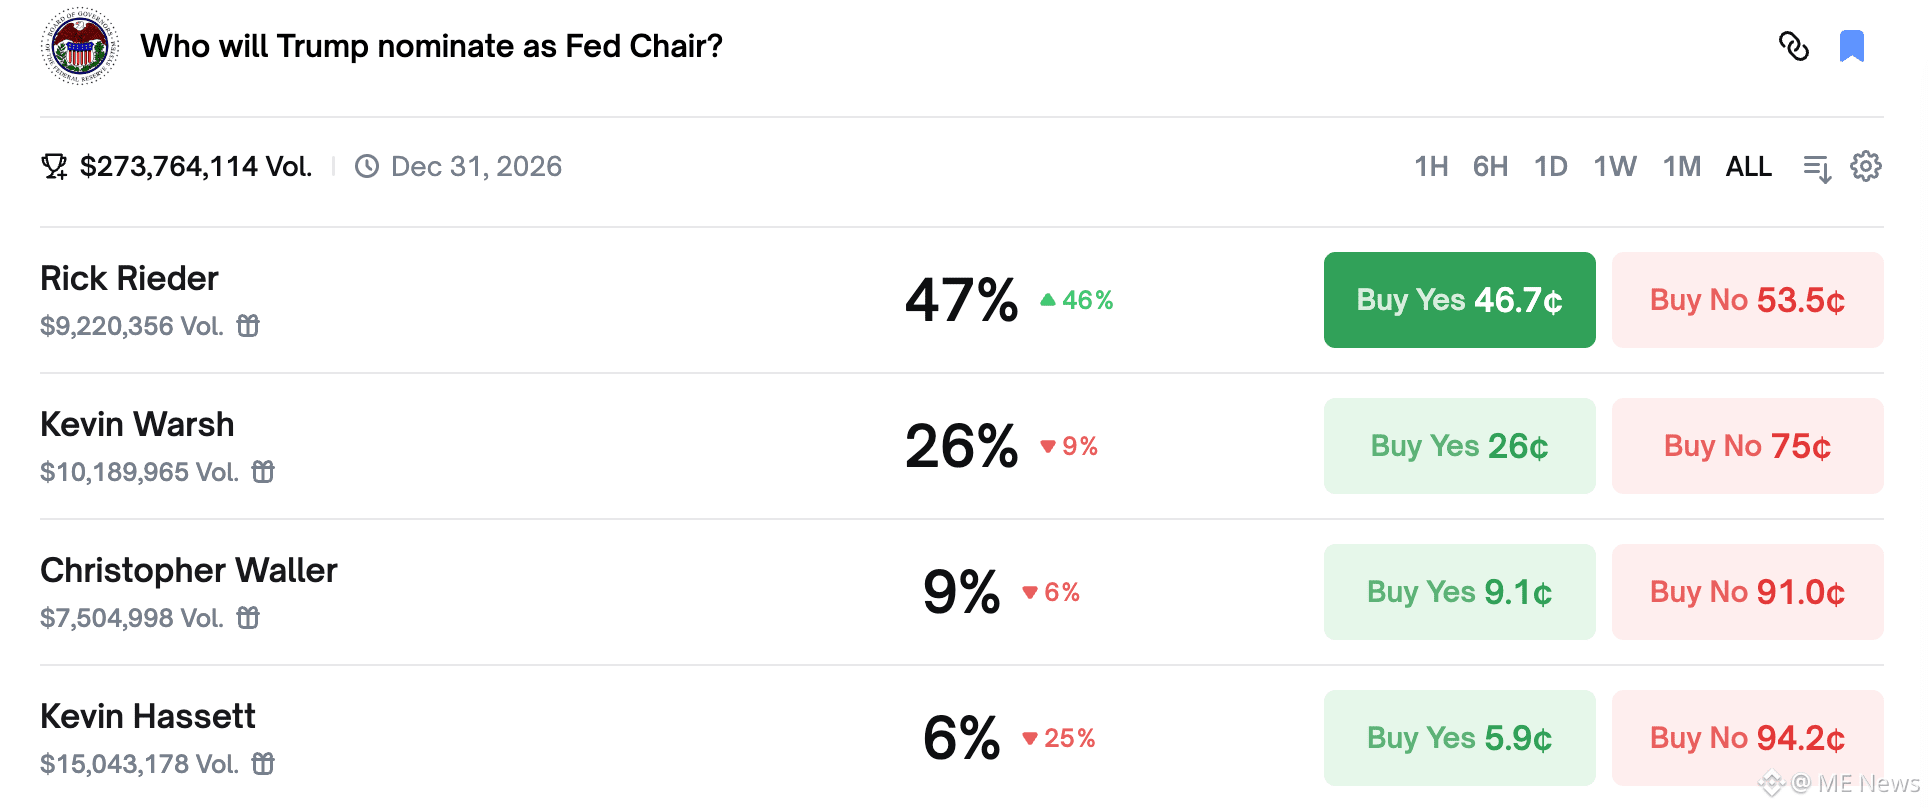This screenshot has height=808, width=1928.
Task: Click the sort order icon
Action: (x=1817, y=168)
